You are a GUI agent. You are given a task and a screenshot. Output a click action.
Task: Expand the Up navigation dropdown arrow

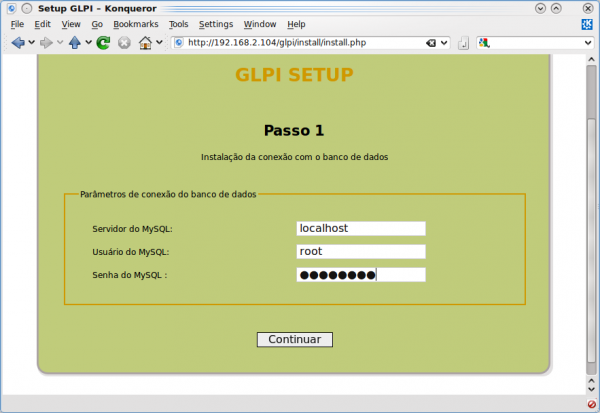click(88, 42)
